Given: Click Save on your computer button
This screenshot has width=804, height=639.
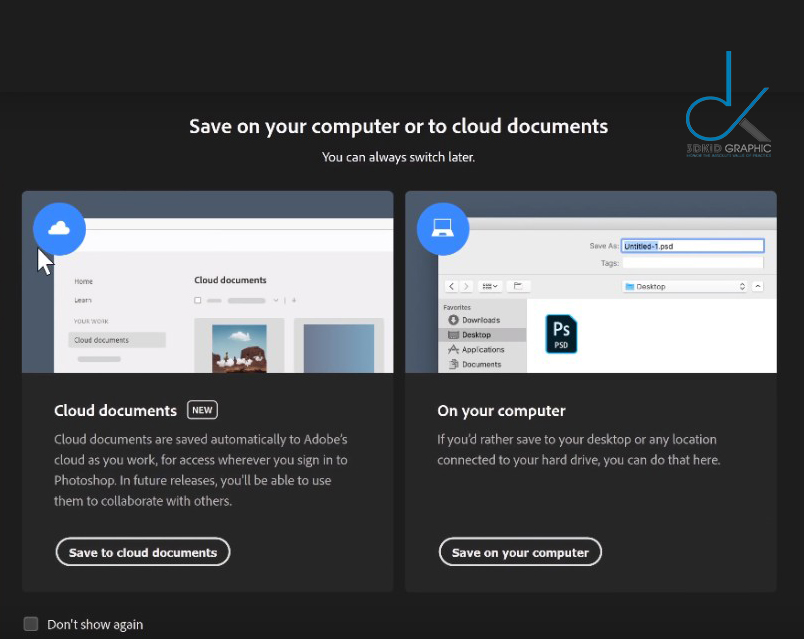Looking at the screenshot, I should click(520, 552).
